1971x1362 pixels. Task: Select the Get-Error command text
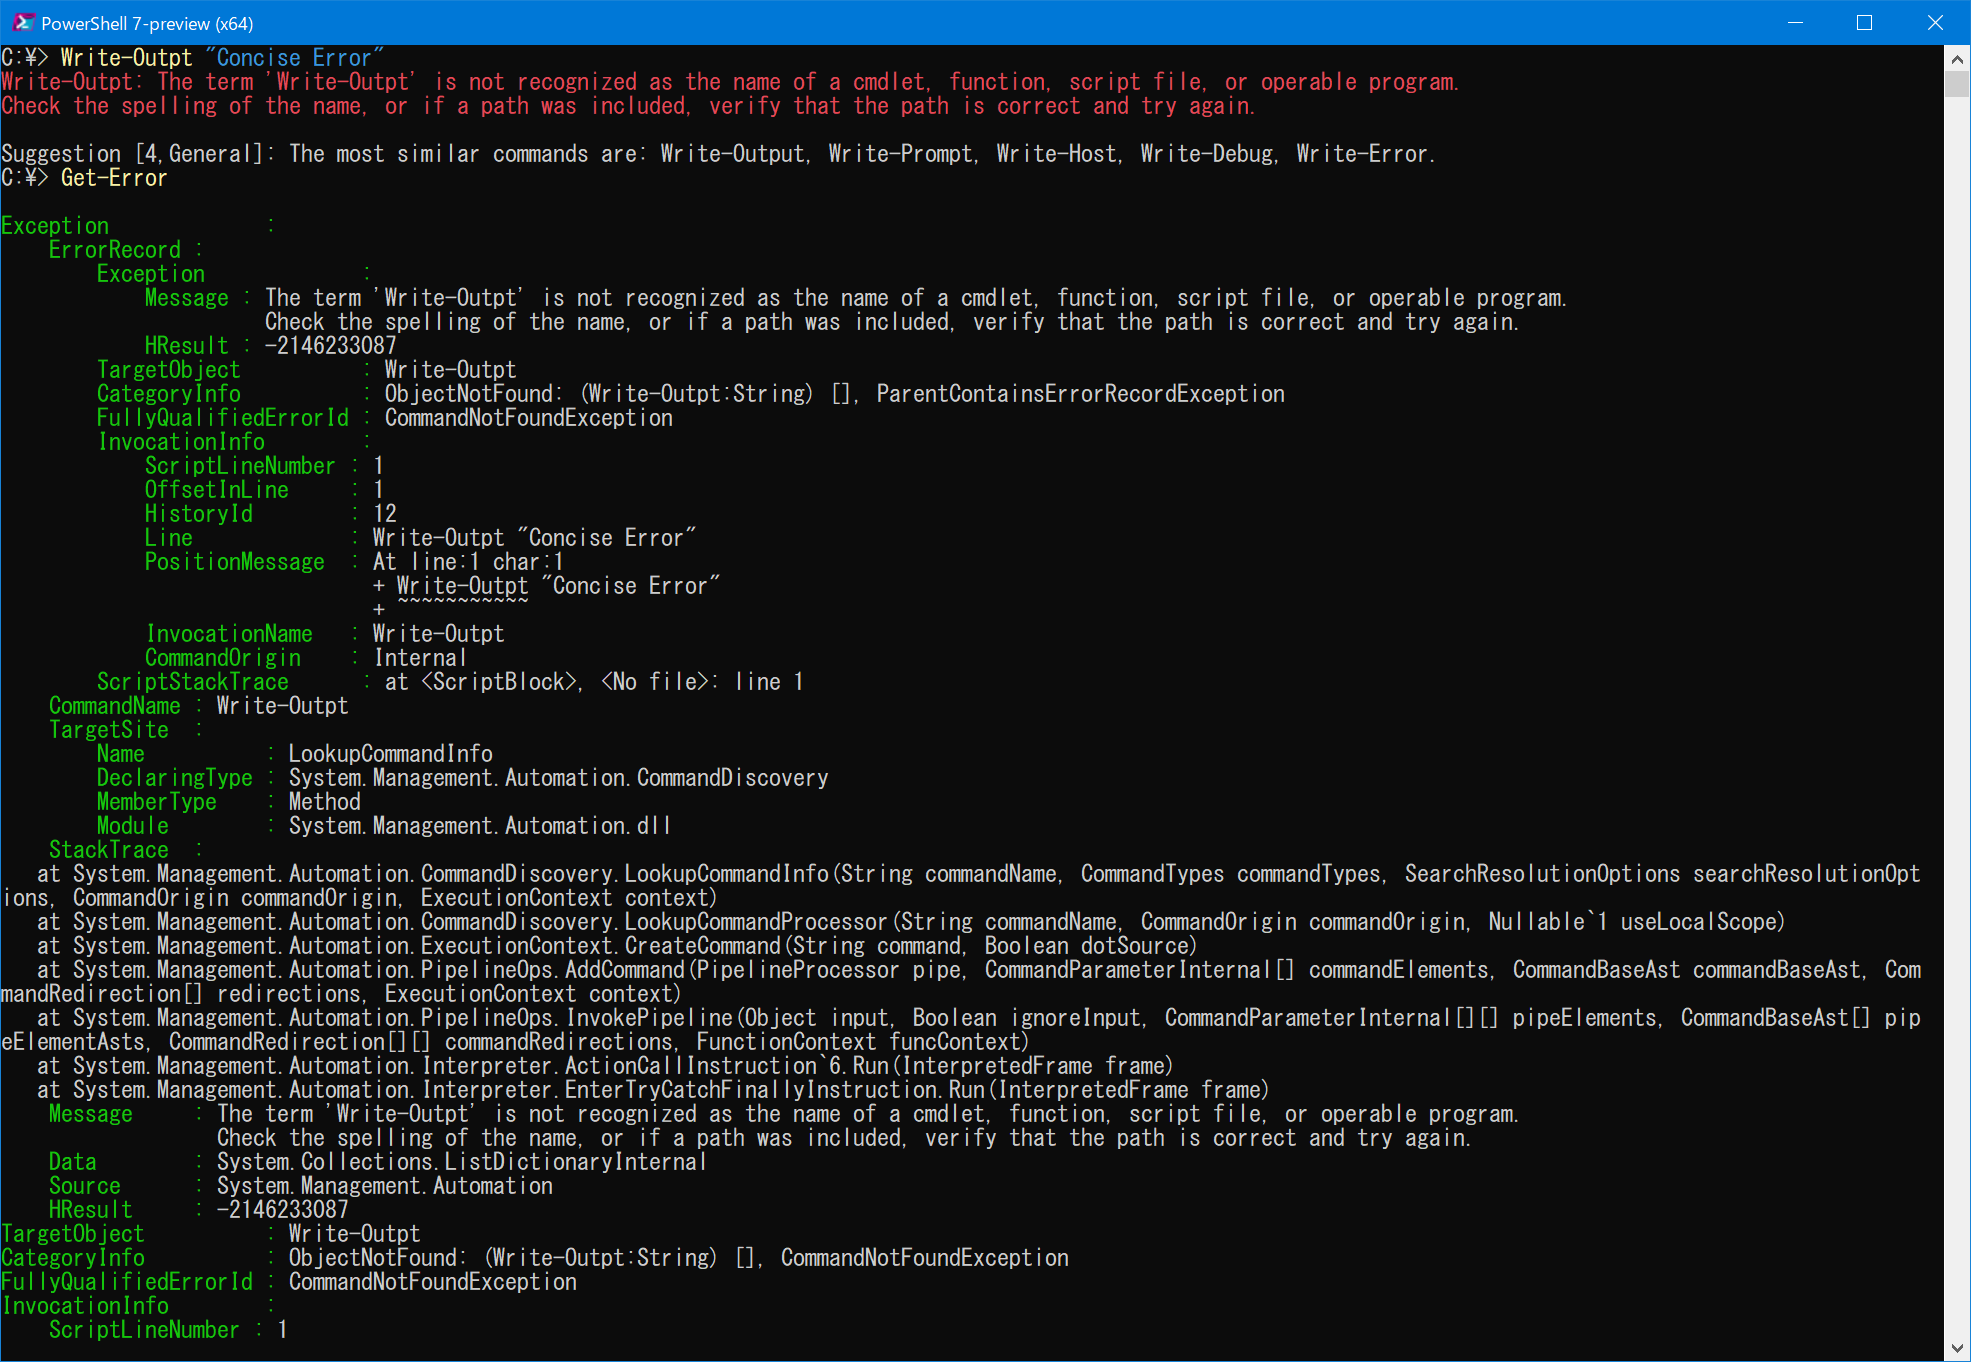pos(113,177)
